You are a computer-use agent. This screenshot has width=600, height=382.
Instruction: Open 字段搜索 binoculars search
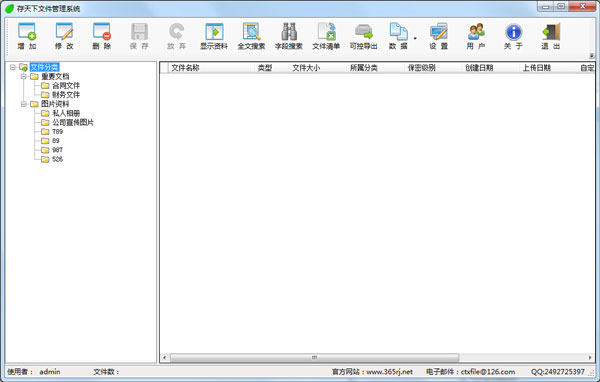tap(289, 32)
